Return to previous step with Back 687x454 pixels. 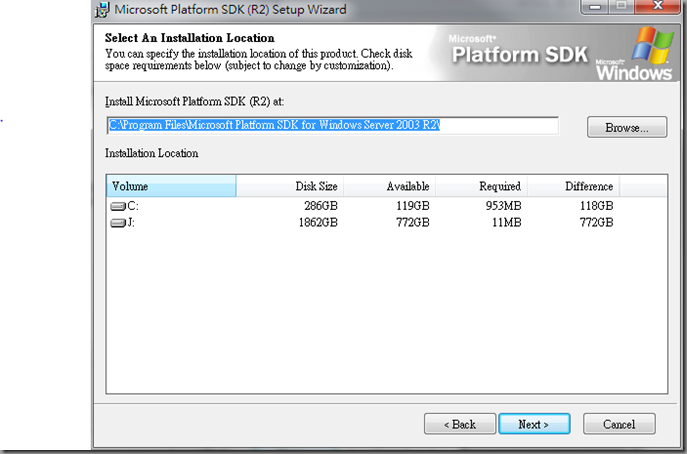(460, 424)
